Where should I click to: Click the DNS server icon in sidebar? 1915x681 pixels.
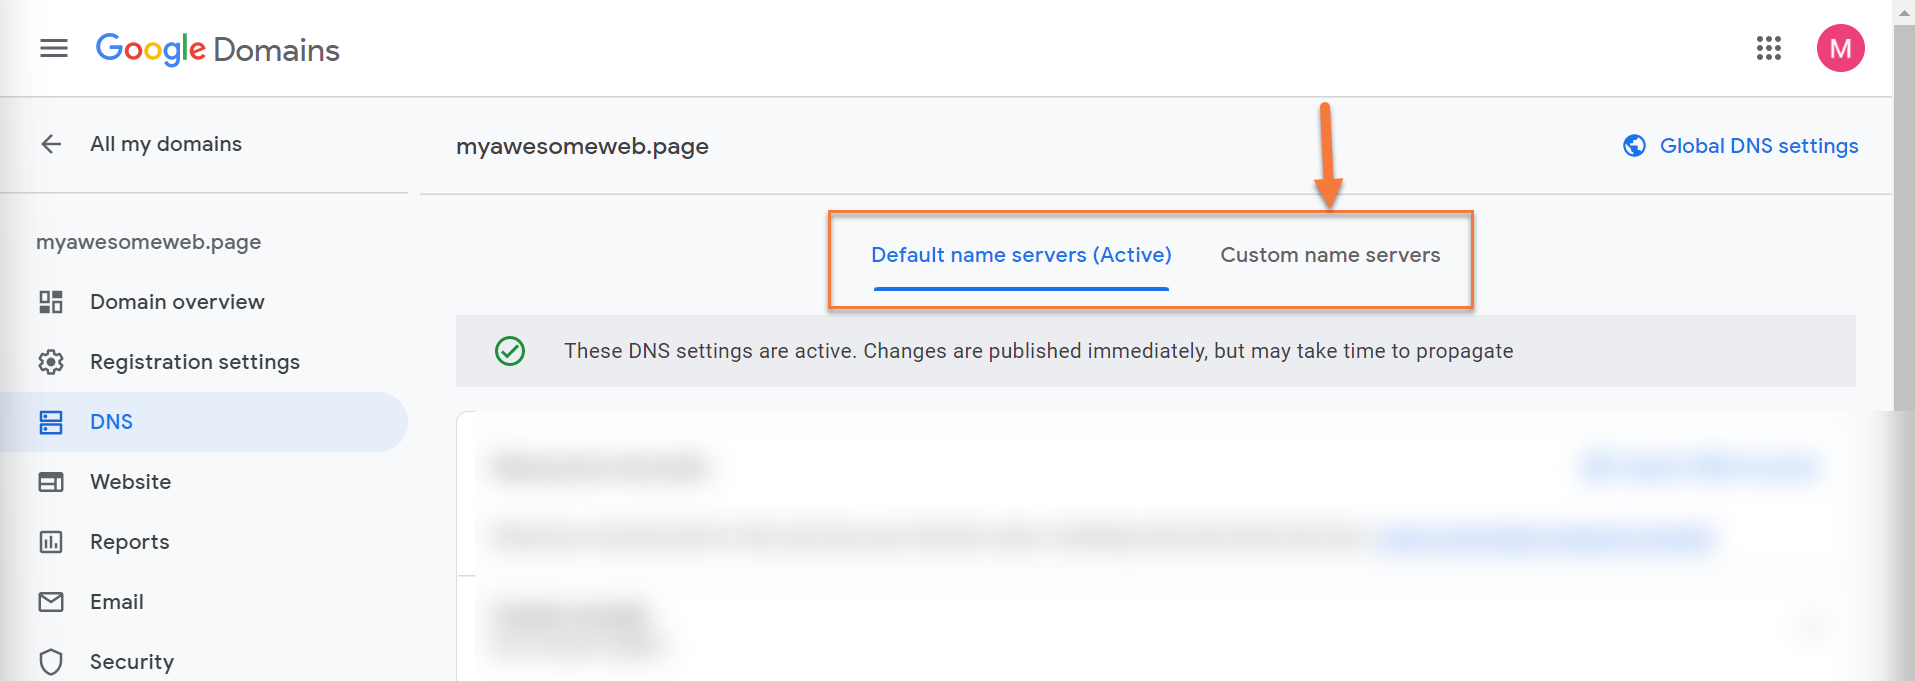[51, 422]
